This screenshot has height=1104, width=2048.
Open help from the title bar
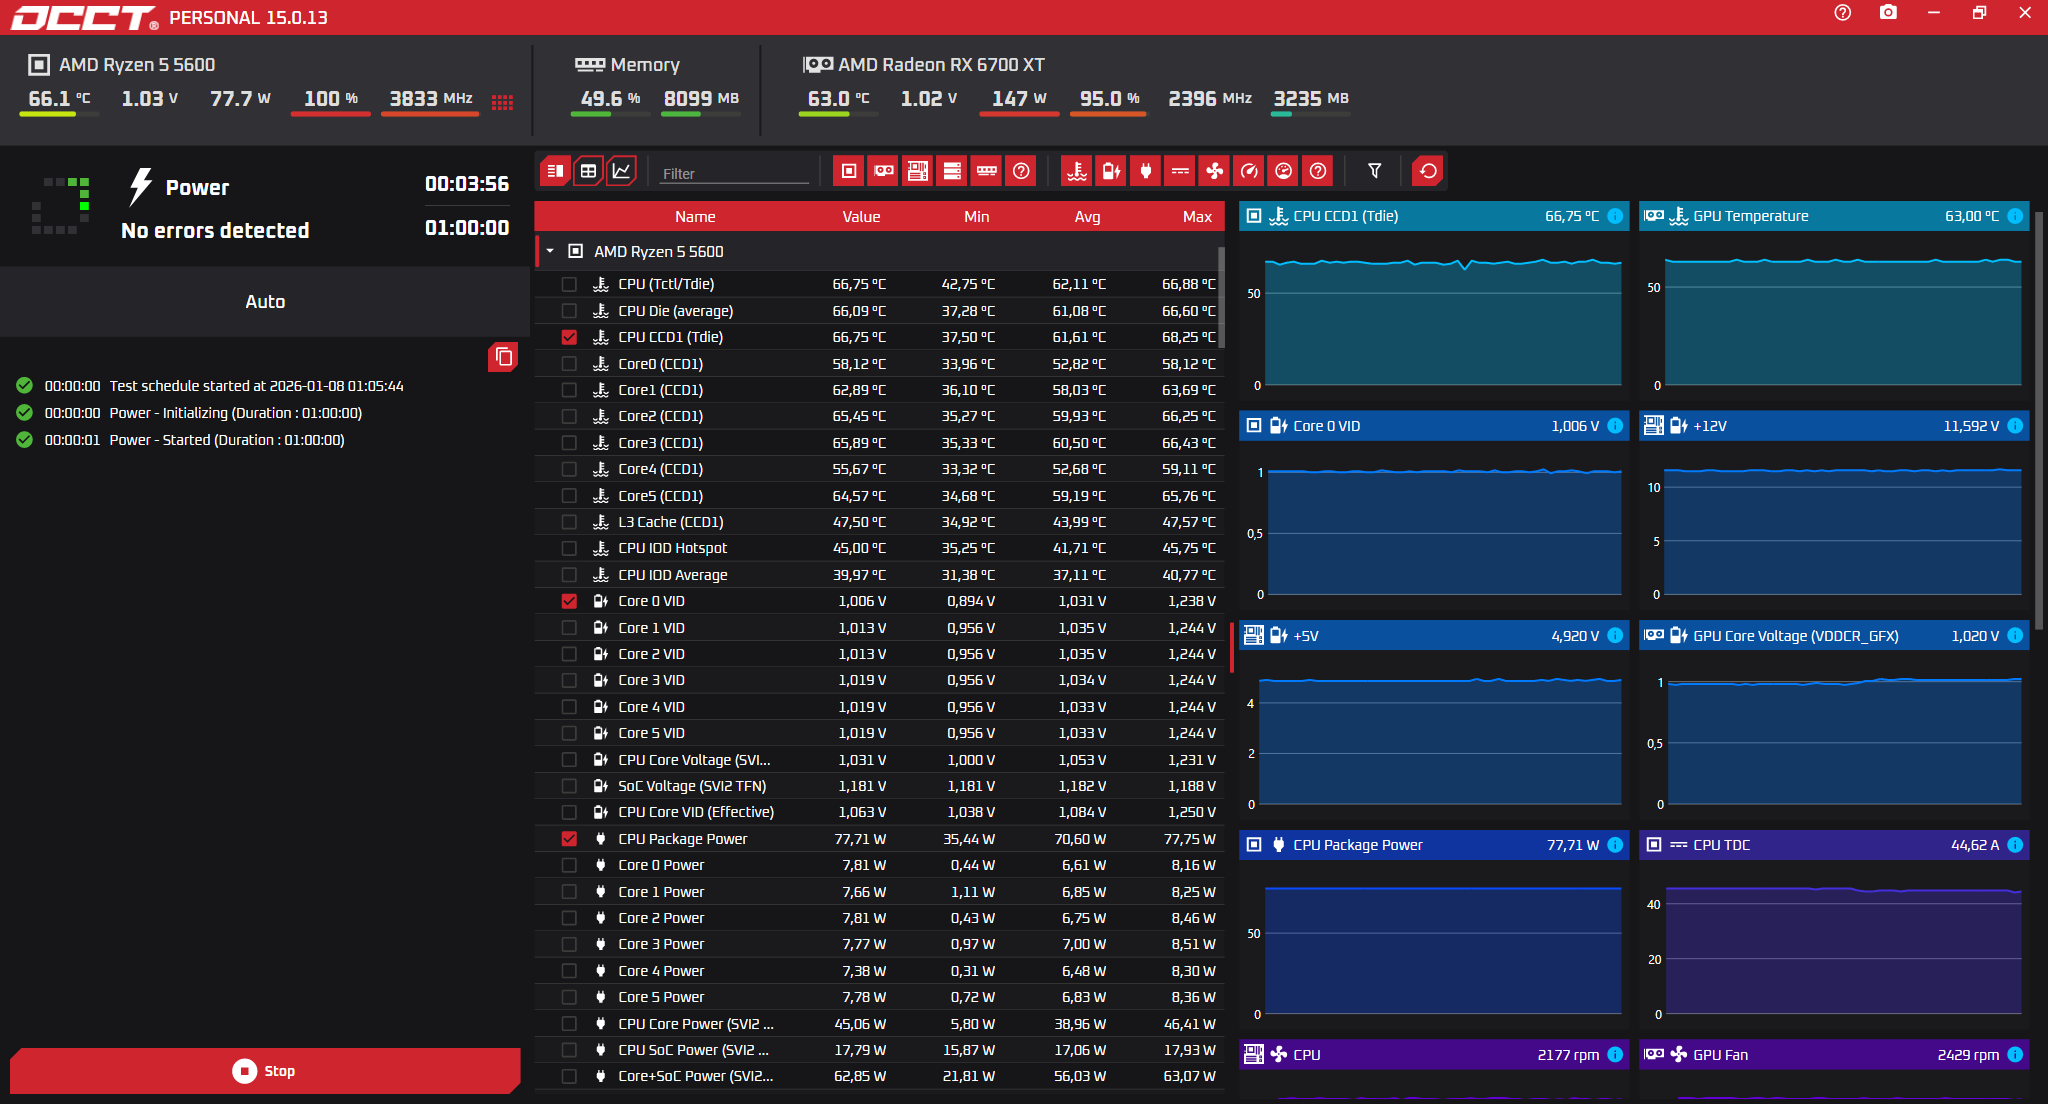1843,13
